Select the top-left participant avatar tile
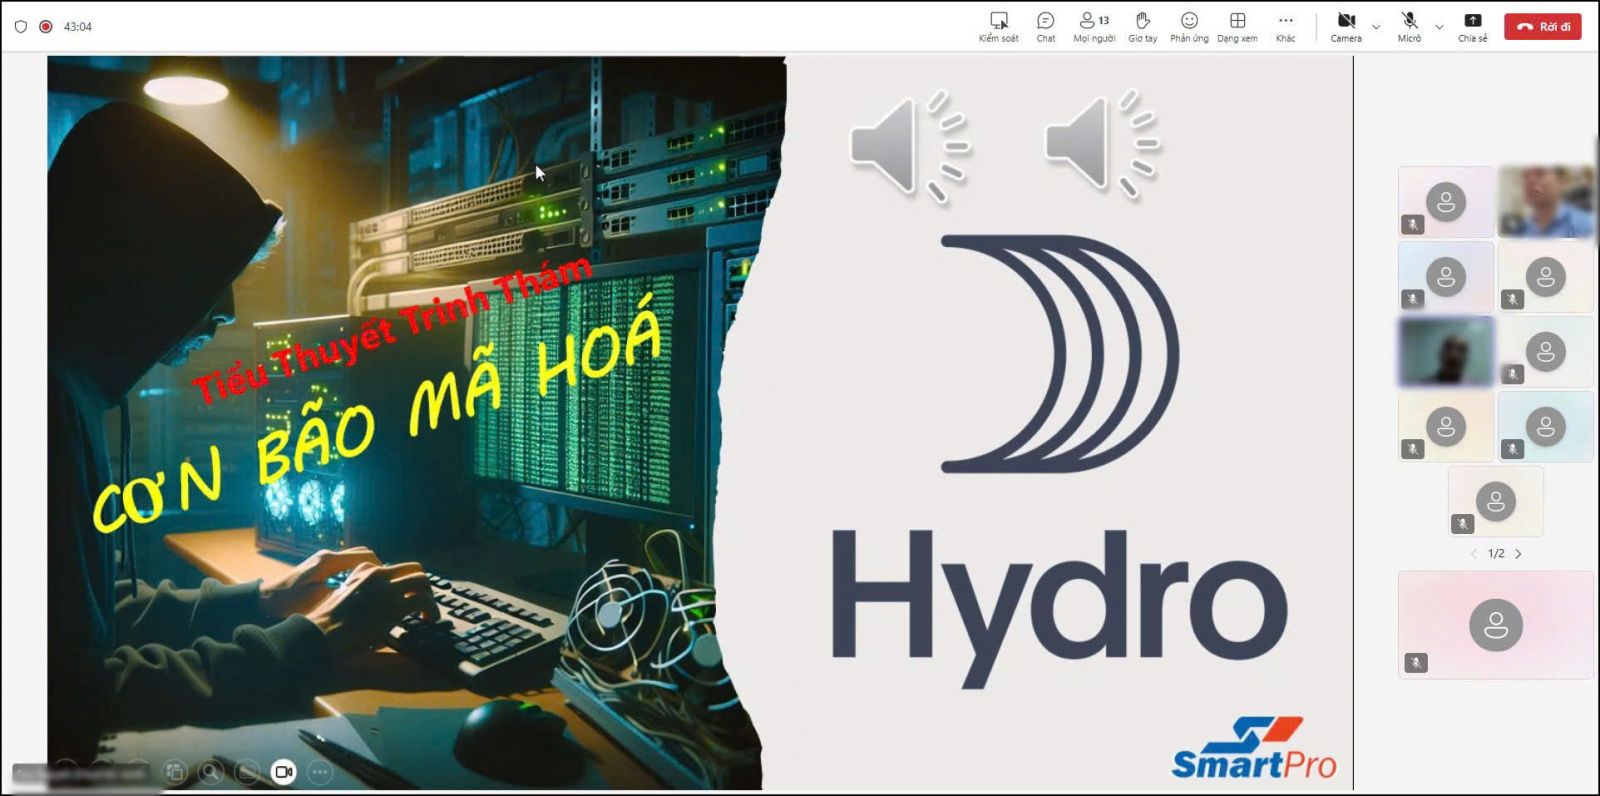1600x796 pixels. tap(1446, 202)
